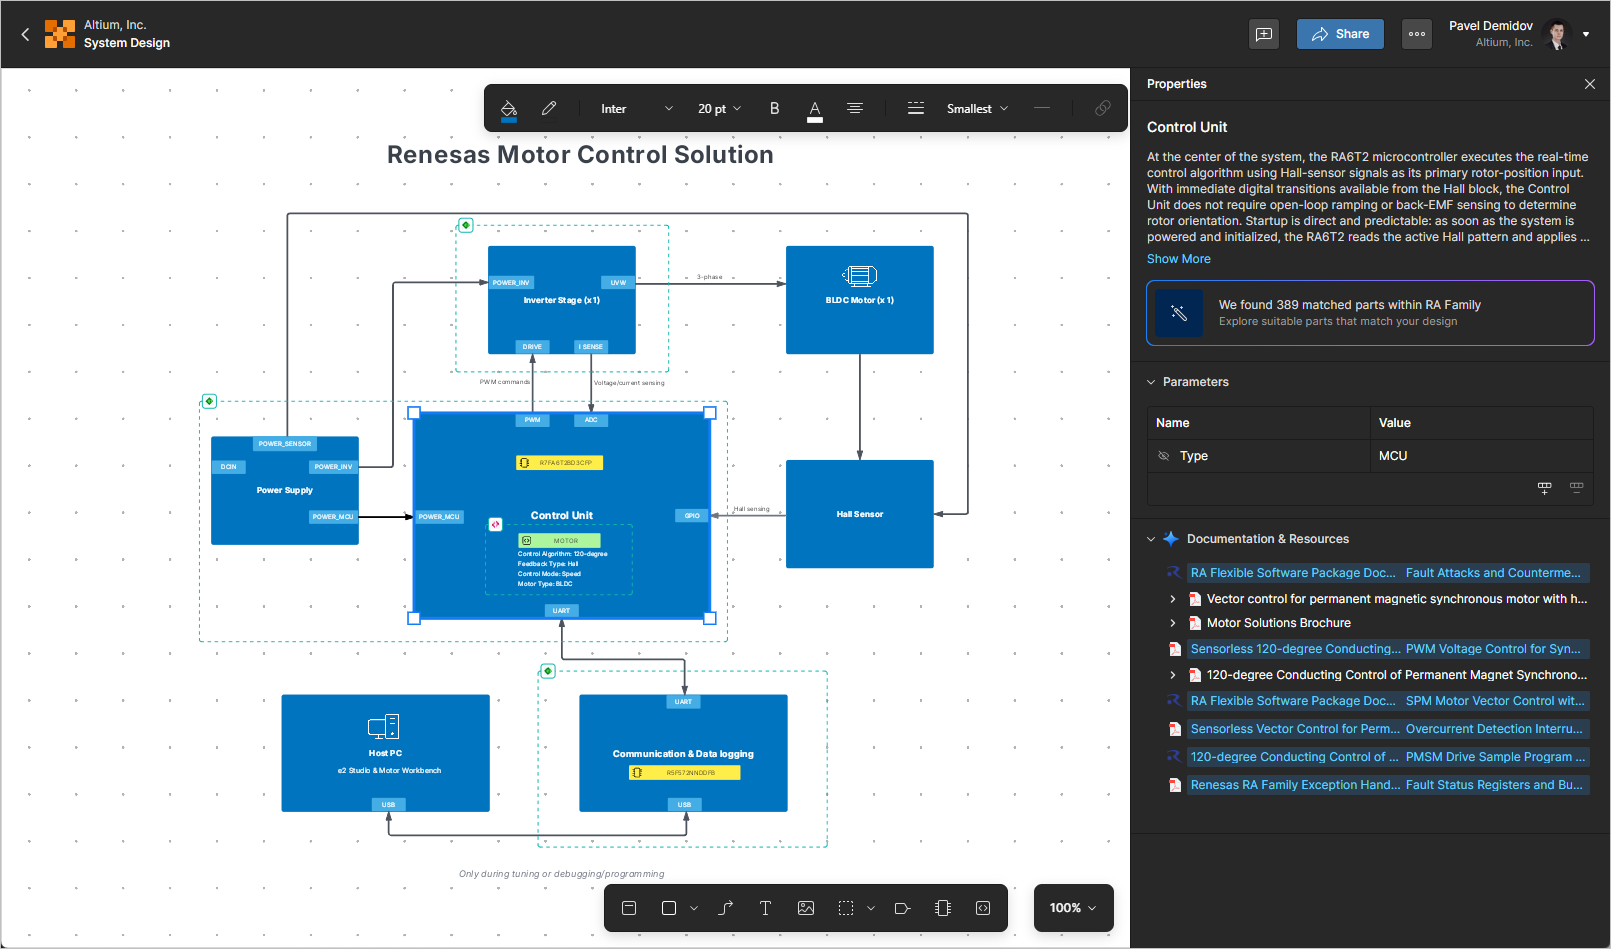Select the code embed tool

(983, 908)
